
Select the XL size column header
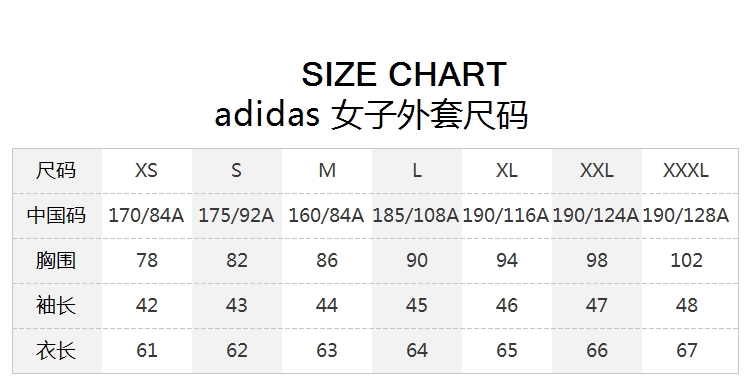coord(507,170)
